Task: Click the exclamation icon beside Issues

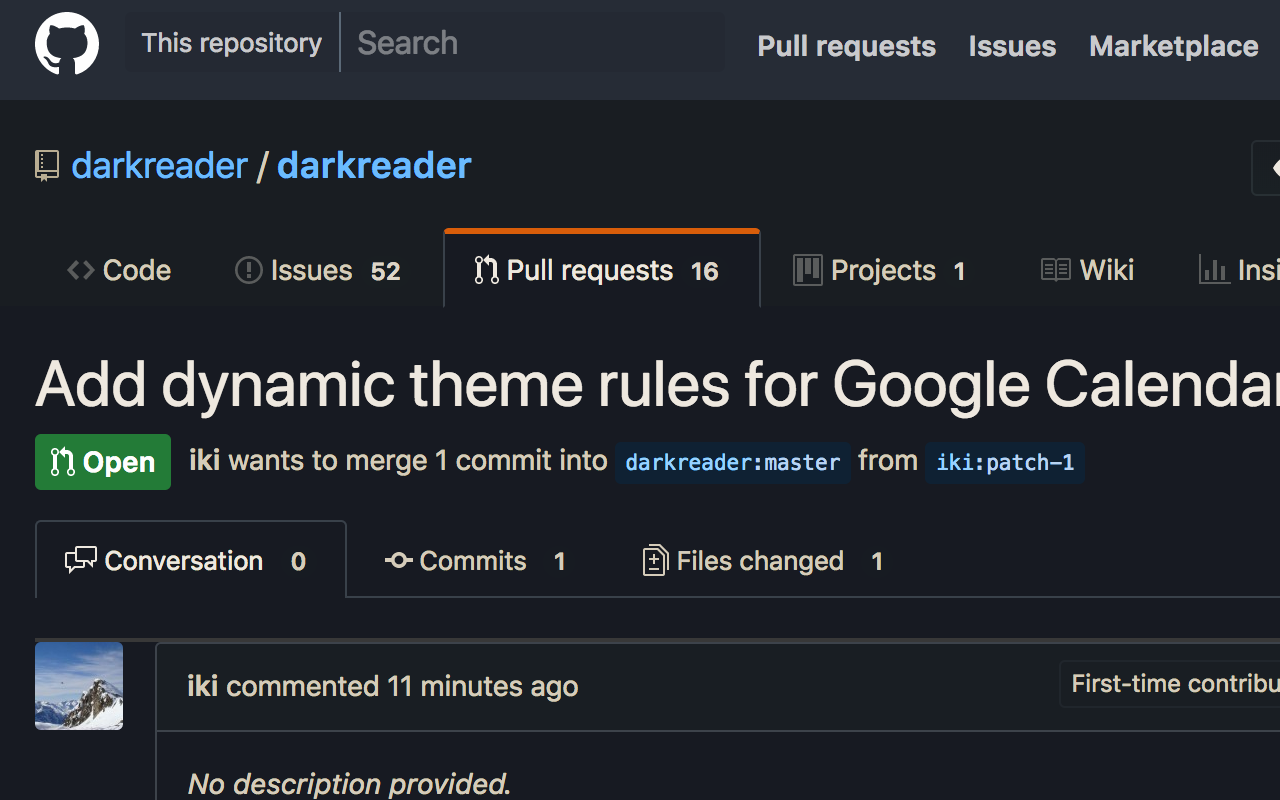Action: tap(247, 270)
